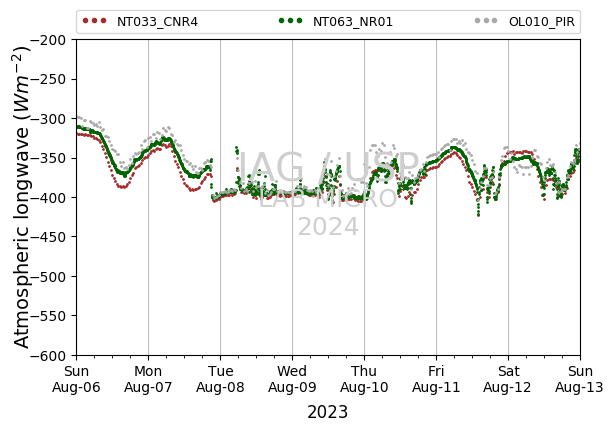
Task: Click the red NT033_CNR4 legend marker
Action: coord(95,21)
